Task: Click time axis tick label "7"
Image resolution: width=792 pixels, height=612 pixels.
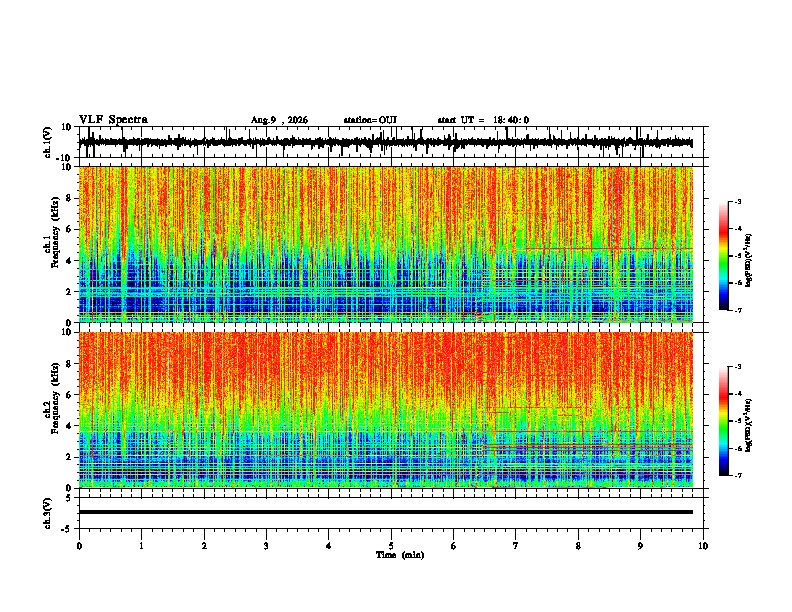Action: tap(516, 546)
